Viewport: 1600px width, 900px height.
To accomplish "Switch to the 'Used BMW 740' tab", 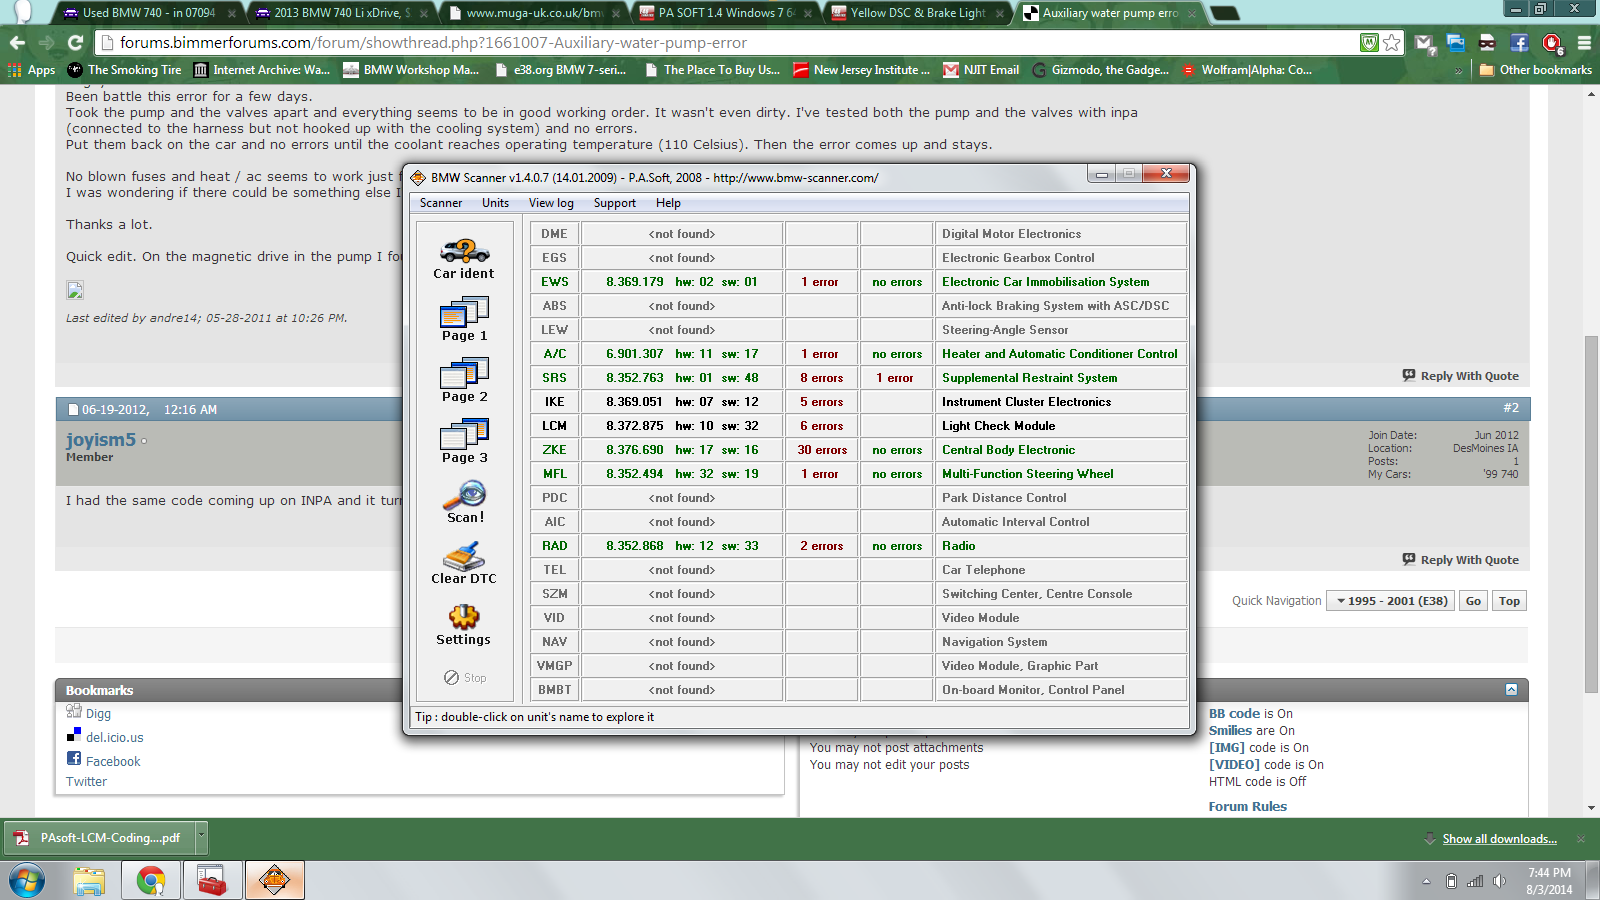I will pyautogui.click(x=147, y=13).
